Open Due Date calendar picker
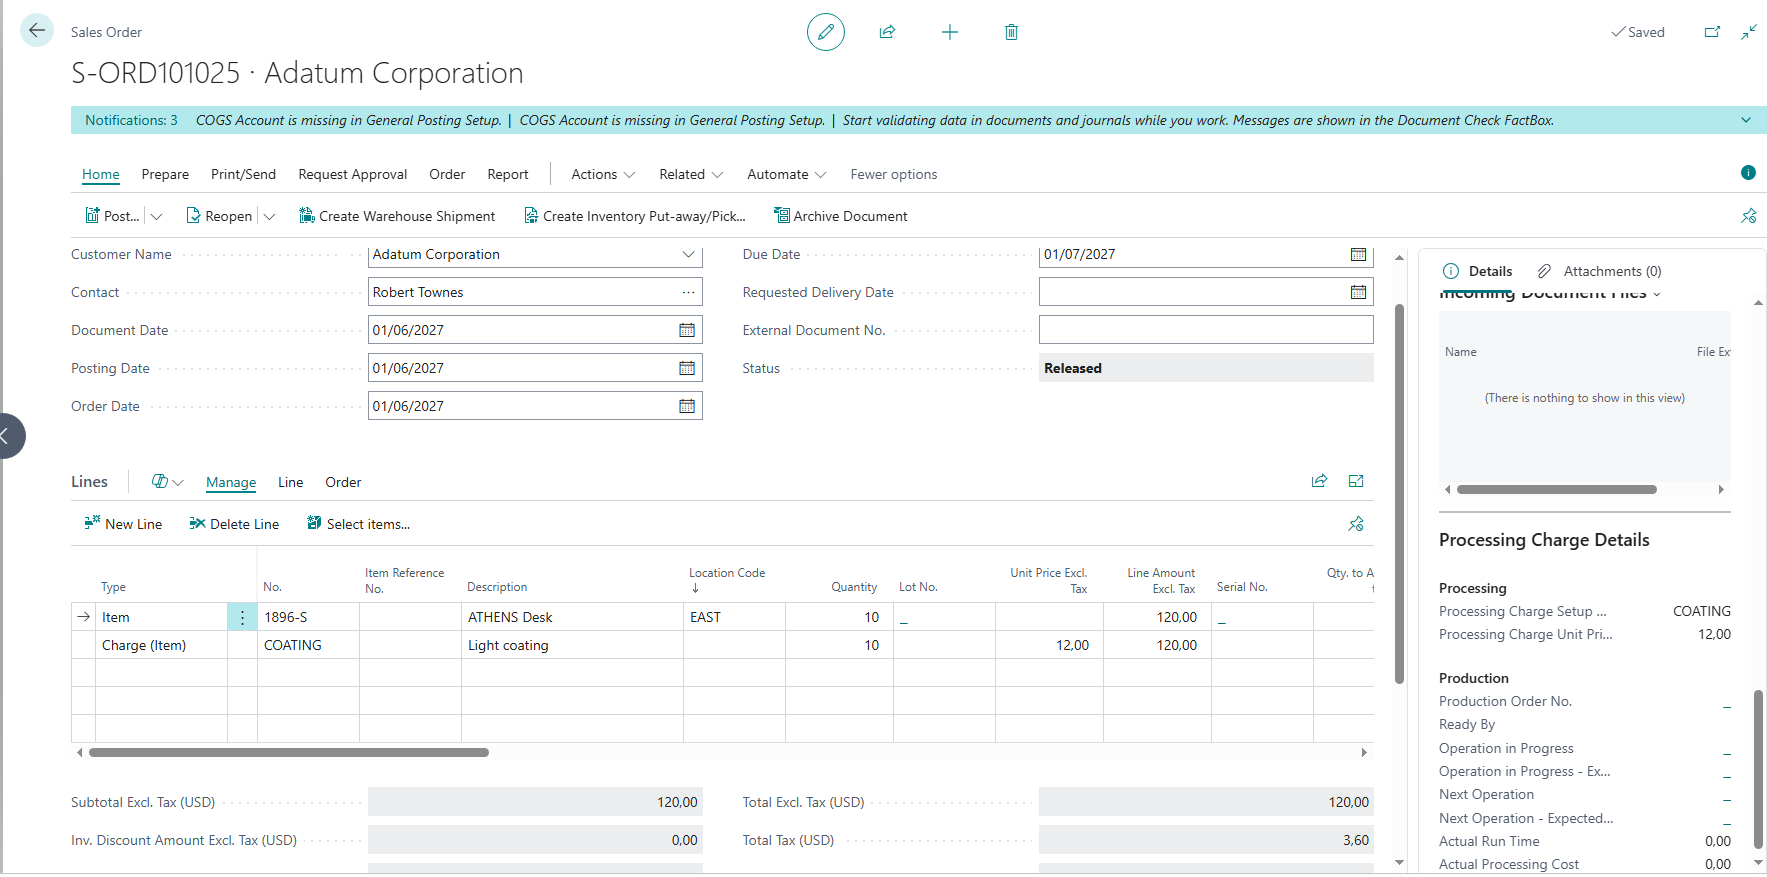This screenshot has height=877, width=1767. (1358, 254)
